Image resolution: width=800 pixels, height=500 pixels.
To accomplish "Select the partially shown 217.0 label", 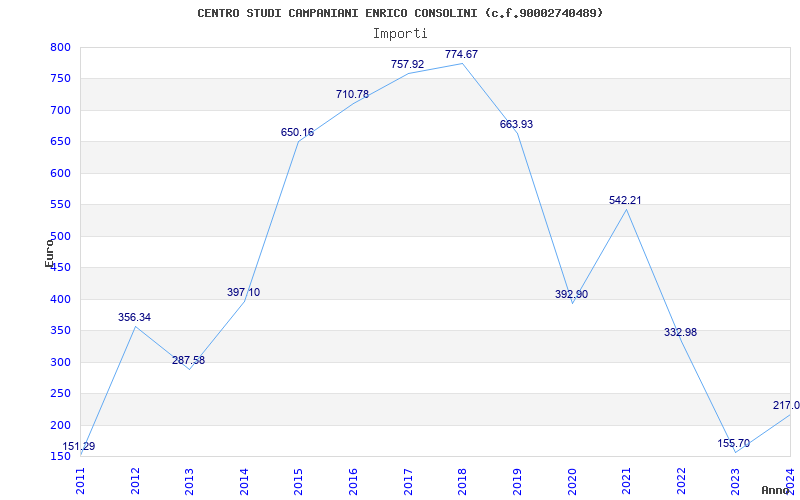I will pyautogui.click(x=786, y=406).
